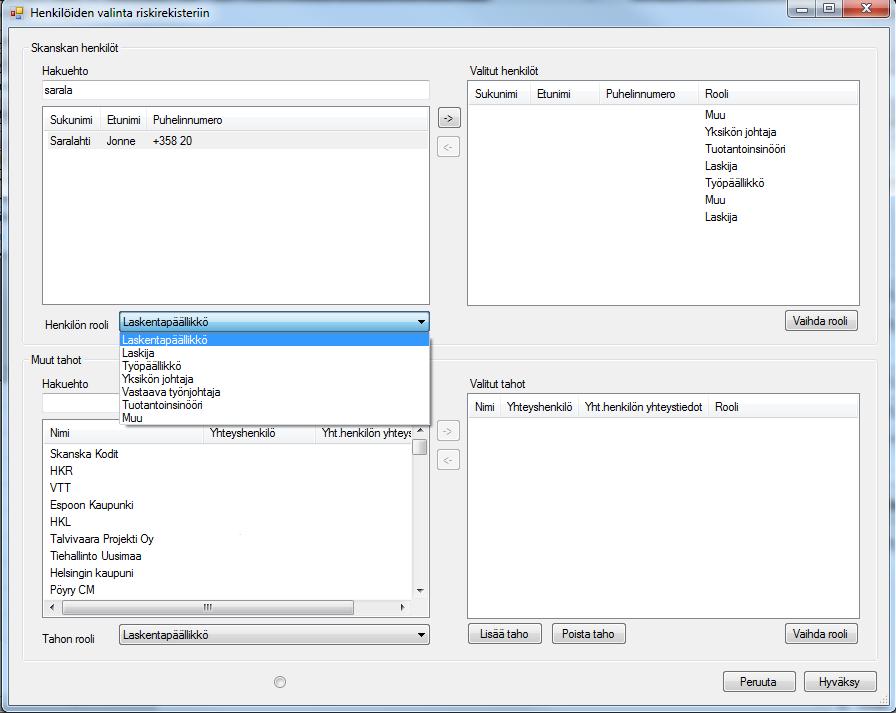Click the lower Vaihda rooli button
This screenshot has width=896, height=713.
[x=821, y=634]
